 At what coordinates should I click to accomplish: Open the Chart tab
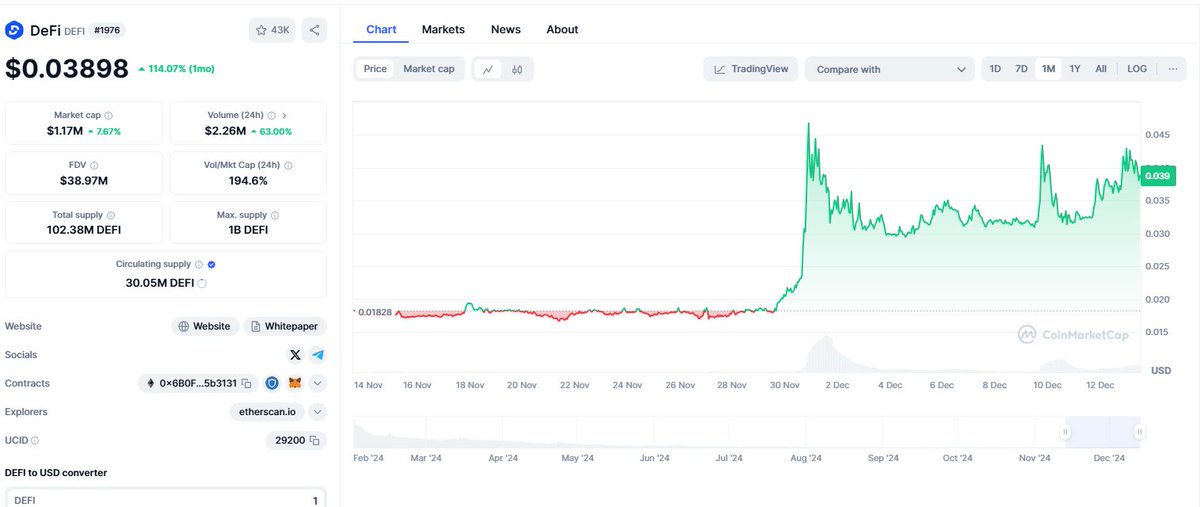coord(381,30)
